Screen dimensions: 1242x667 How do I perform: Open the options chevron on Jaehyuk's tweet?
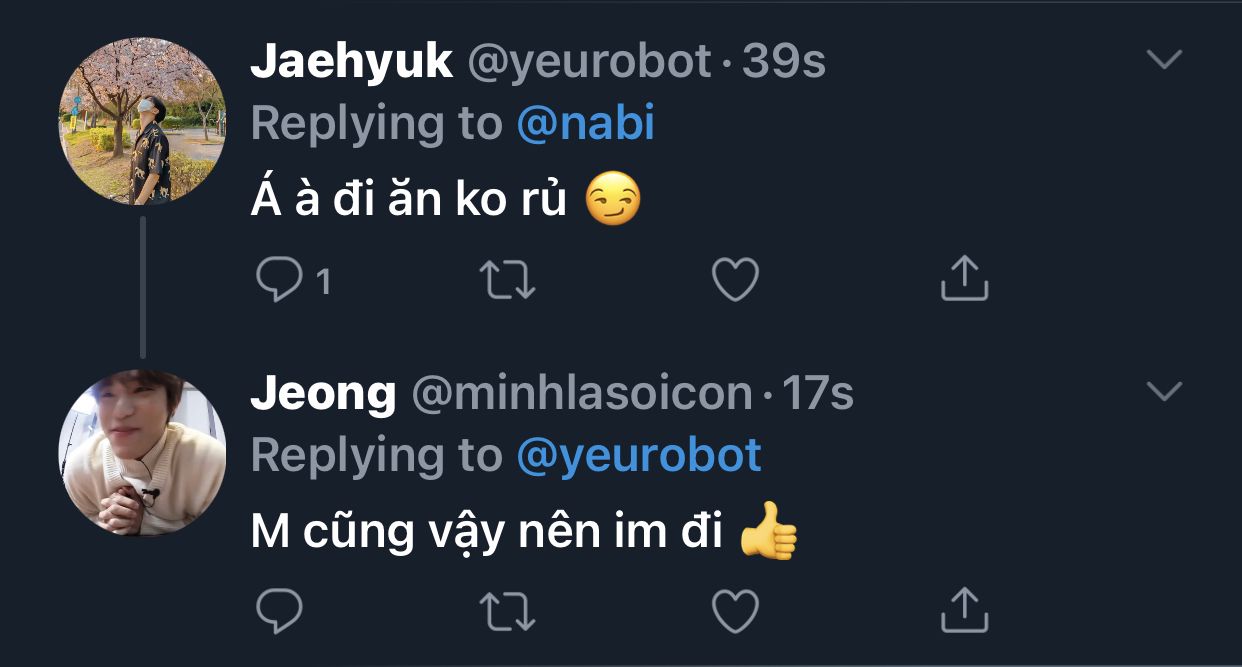[1164, 60]
